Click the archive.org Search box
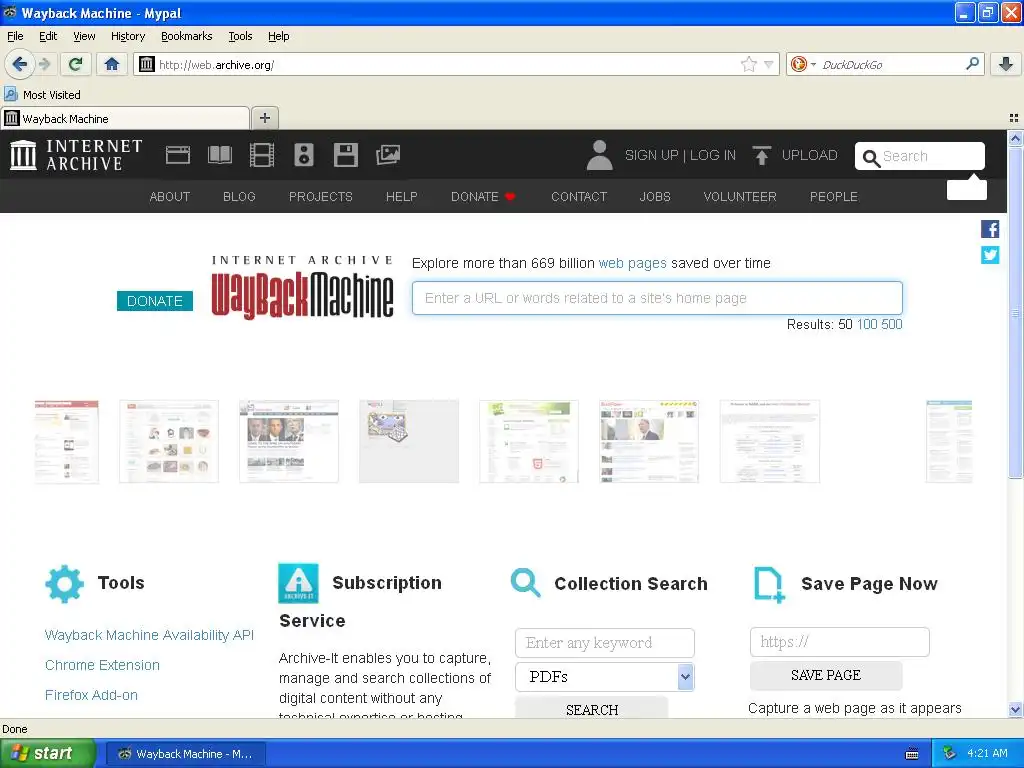This screenshot has height=768, width=1024. click(920, 156)
